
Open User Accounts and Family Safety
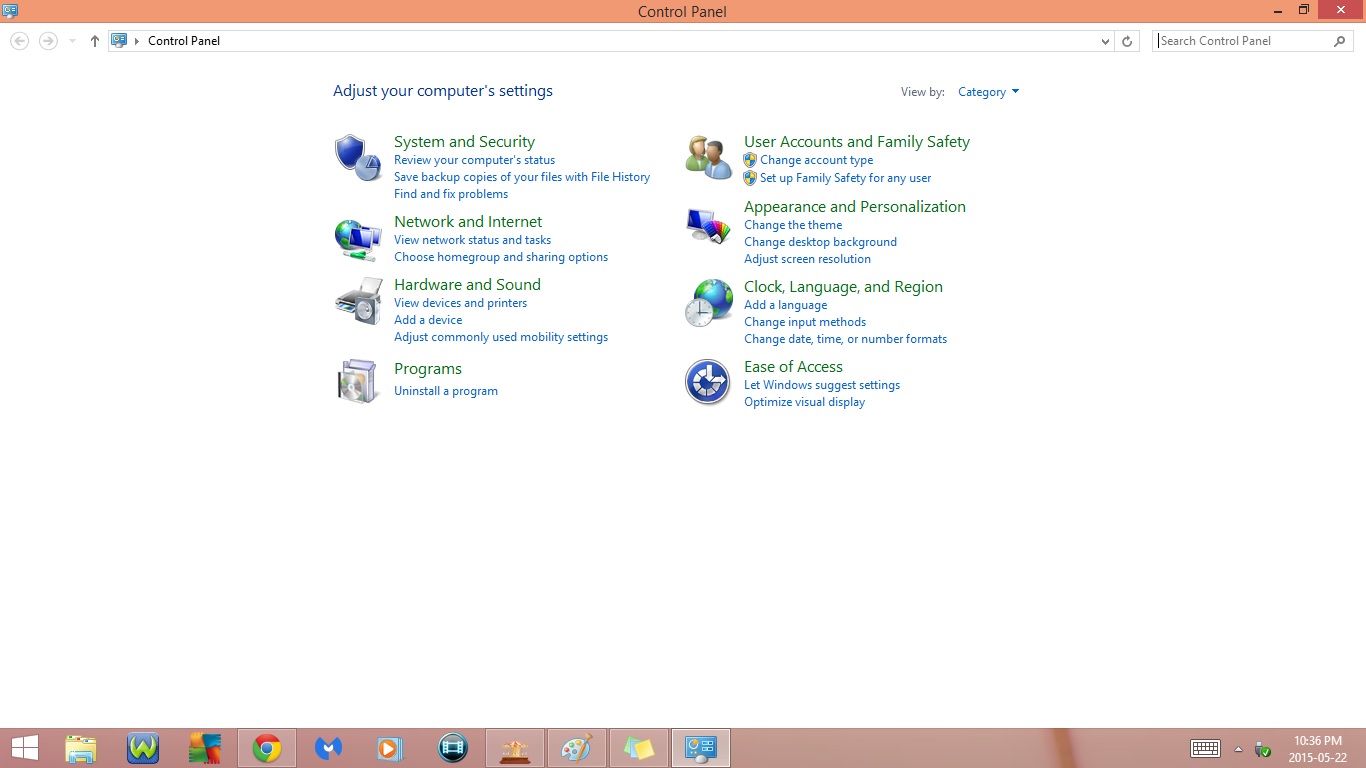click(x=857, y=142)
